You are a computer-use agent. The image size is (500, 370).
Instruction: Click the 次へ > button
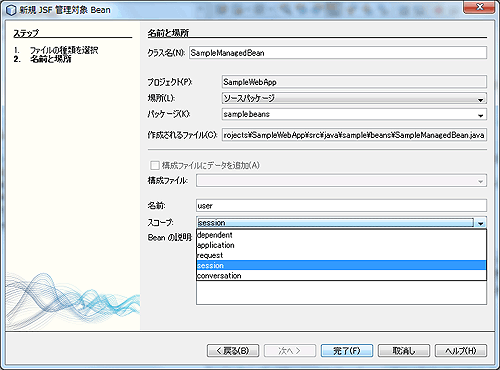click(x=290, y=351)
